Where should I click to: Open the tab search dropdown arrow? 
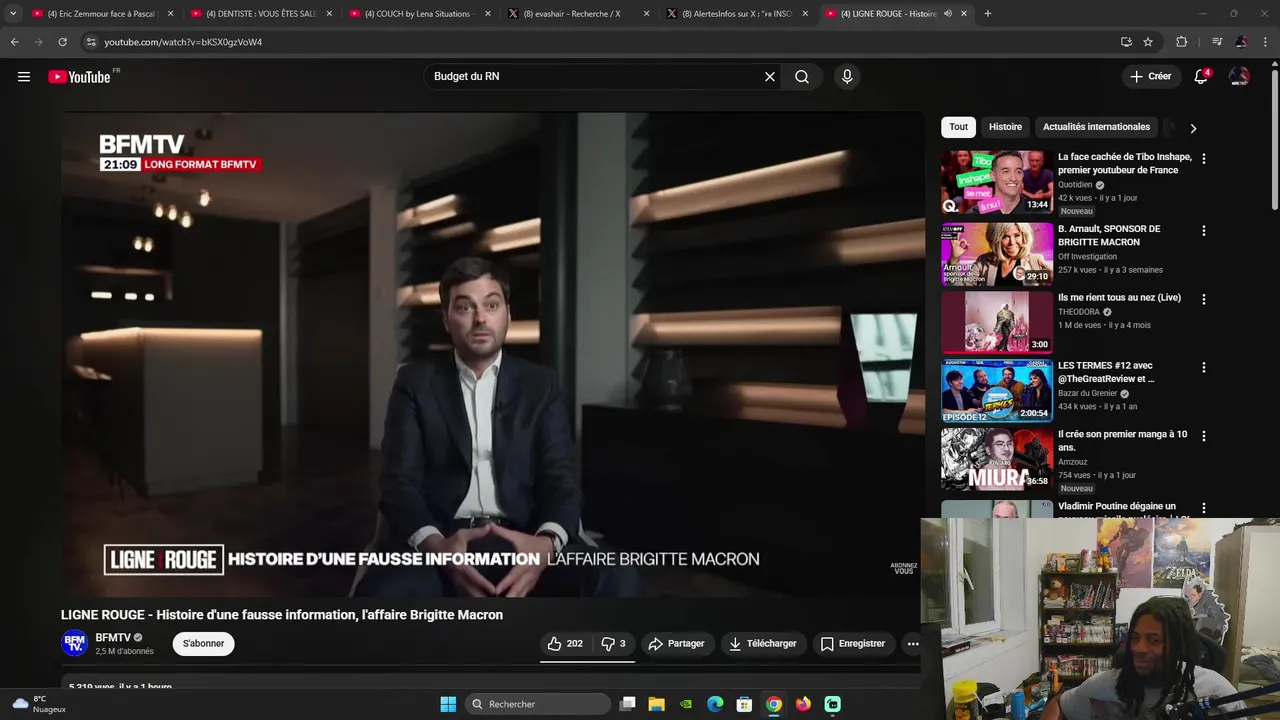13,14
